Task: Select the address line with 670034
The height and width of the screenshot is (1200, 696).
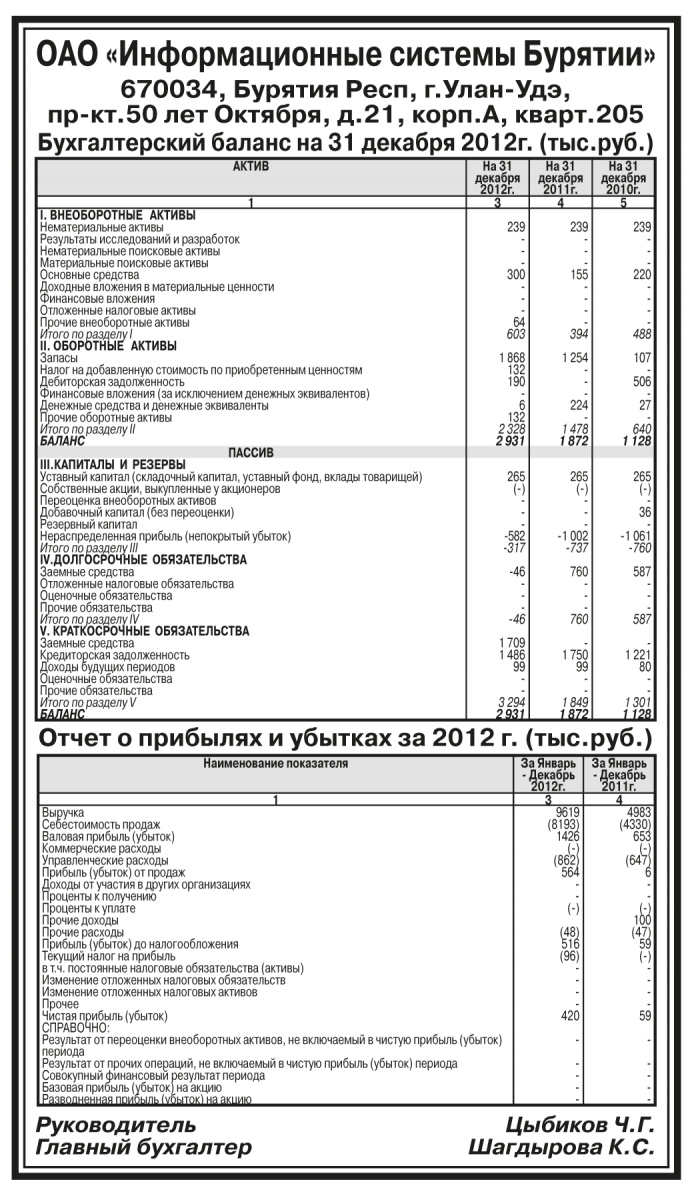Action: click(347, 90)
